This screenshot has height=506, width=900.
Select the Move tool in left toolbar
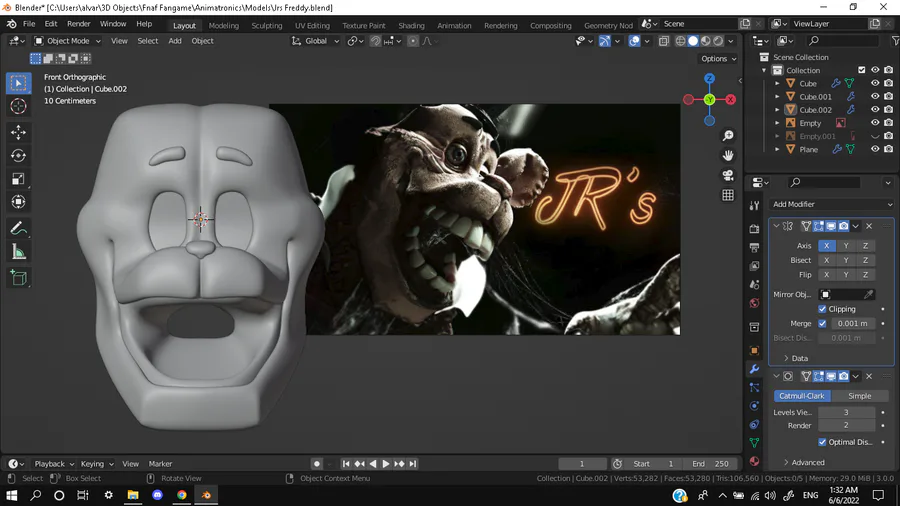[18, 132]
